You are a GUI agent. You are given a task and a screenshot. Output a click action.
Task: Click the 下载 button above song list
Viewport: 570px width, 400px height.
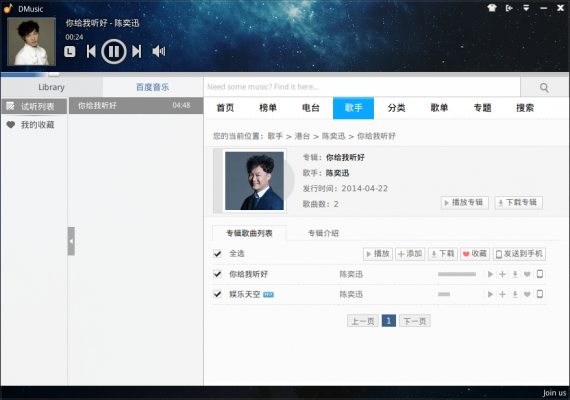coord(442,254)
